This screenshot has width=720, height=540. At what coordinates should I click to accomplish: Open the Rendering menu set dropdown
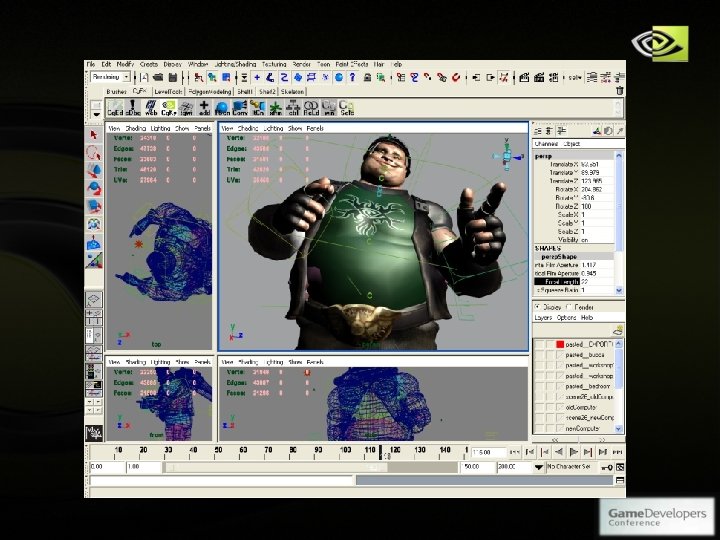coord(110,77)
